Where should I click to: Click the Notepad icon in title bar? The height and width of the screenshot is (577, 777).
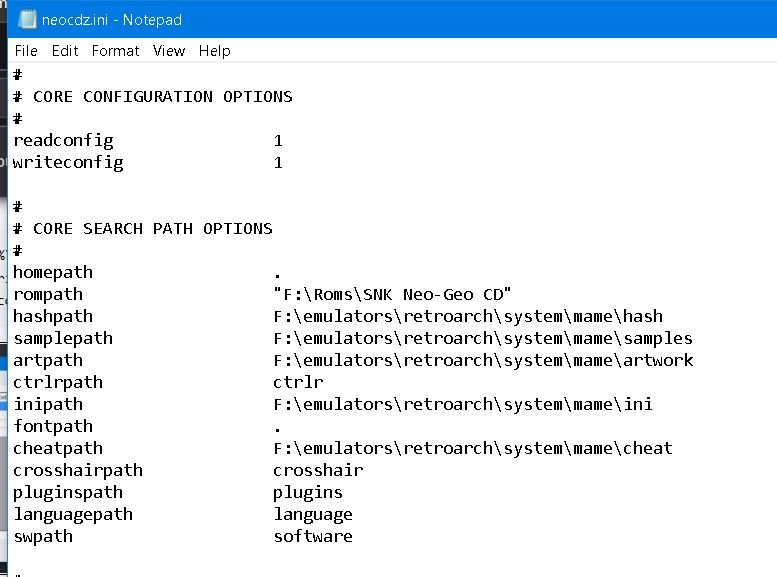pos(27,19)
